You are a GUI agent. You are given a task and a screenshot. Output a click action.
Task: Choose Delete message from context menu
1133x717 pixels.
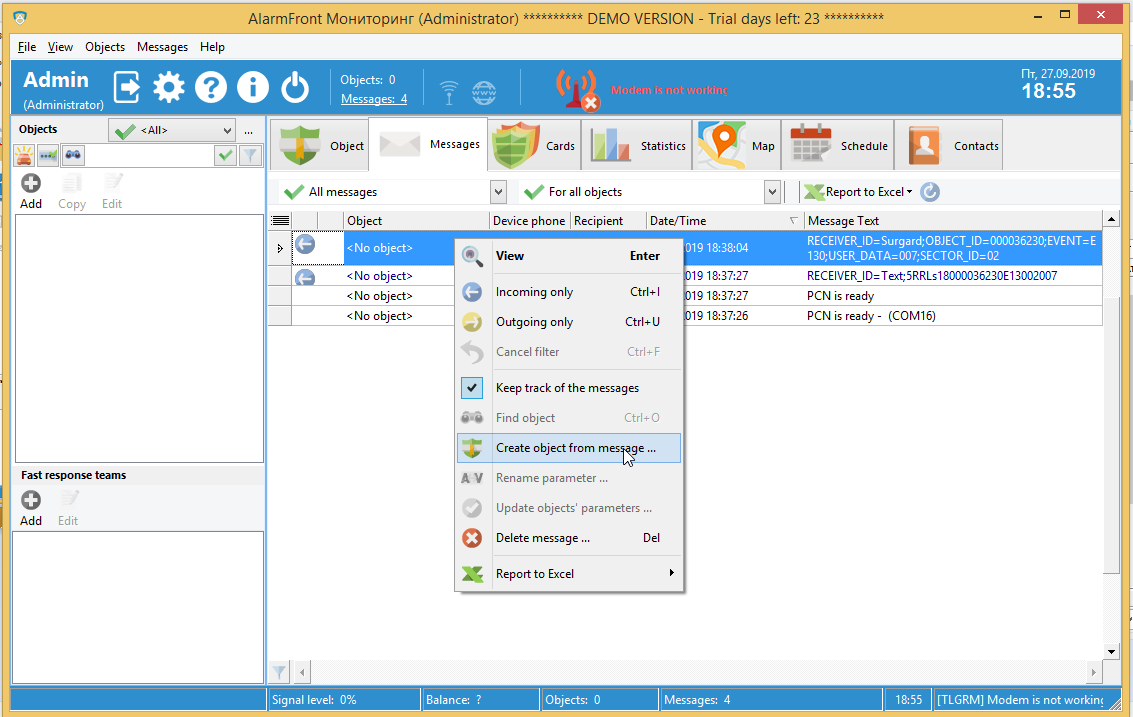(x=569, y=537)
